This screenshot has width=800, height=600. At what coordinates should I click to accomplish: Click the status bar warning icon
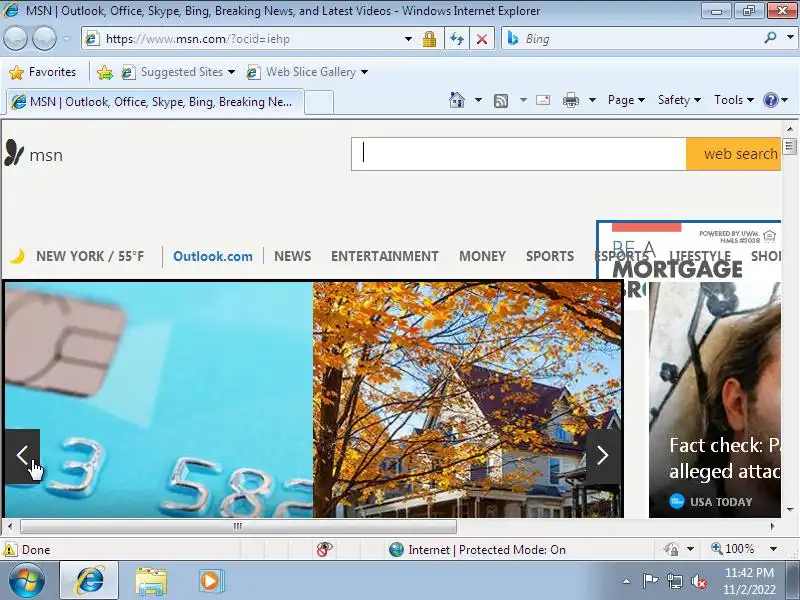tap(10, 549)
